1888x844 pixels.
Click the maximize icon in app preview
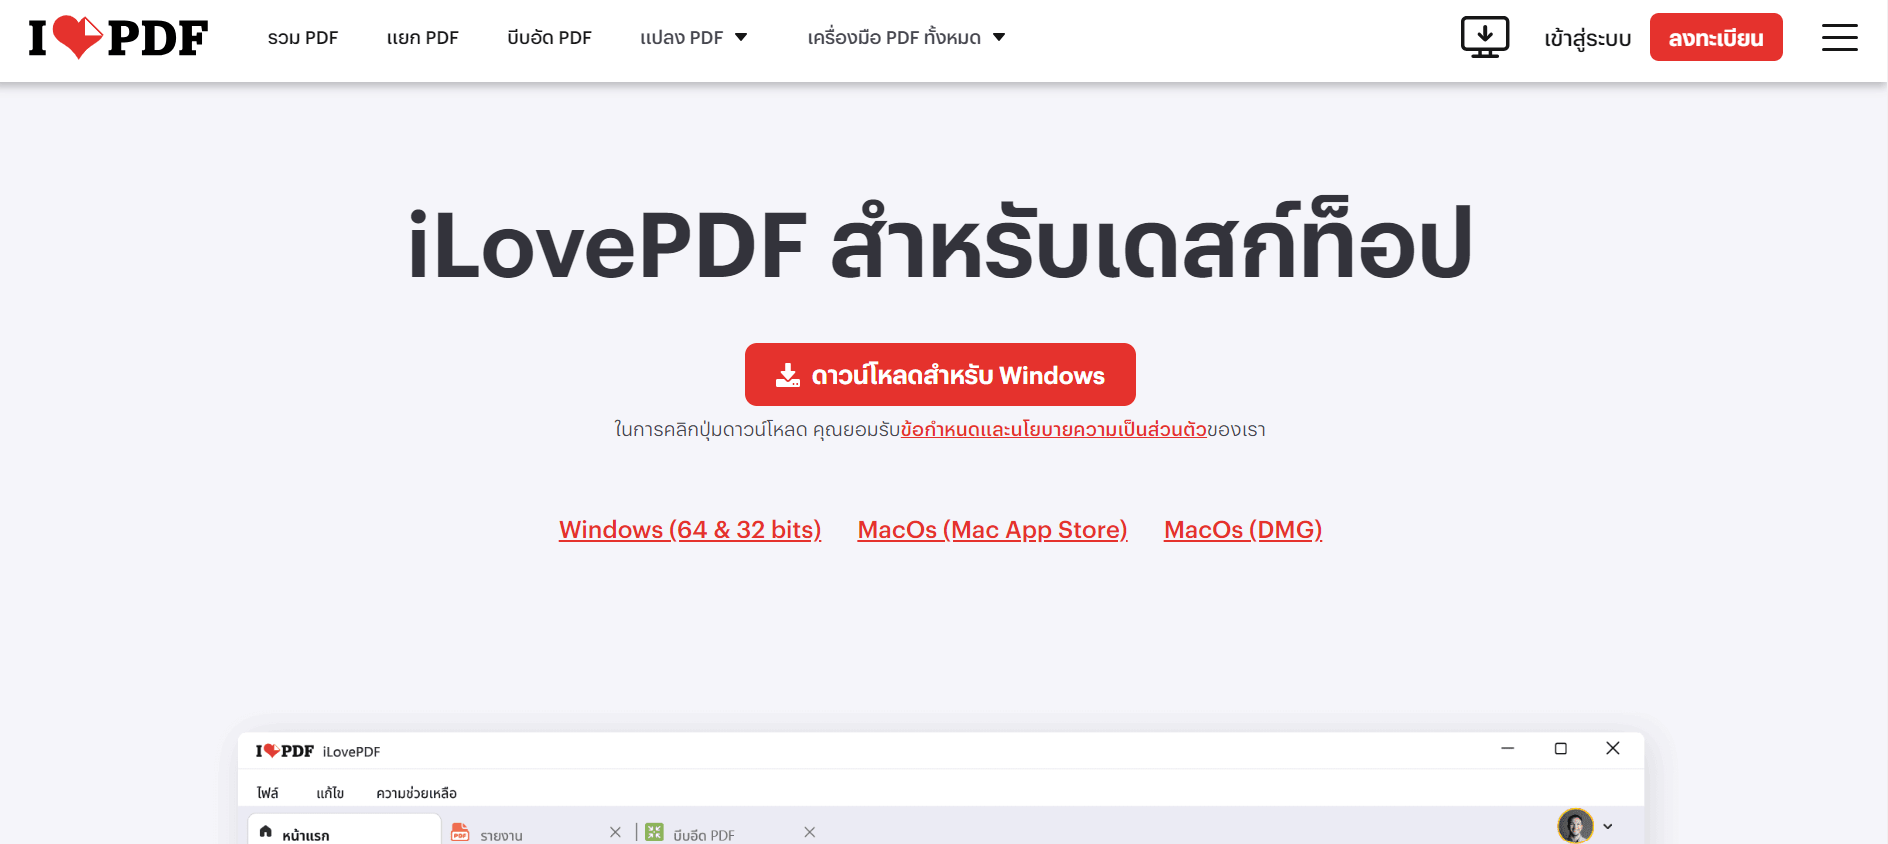1560,748
